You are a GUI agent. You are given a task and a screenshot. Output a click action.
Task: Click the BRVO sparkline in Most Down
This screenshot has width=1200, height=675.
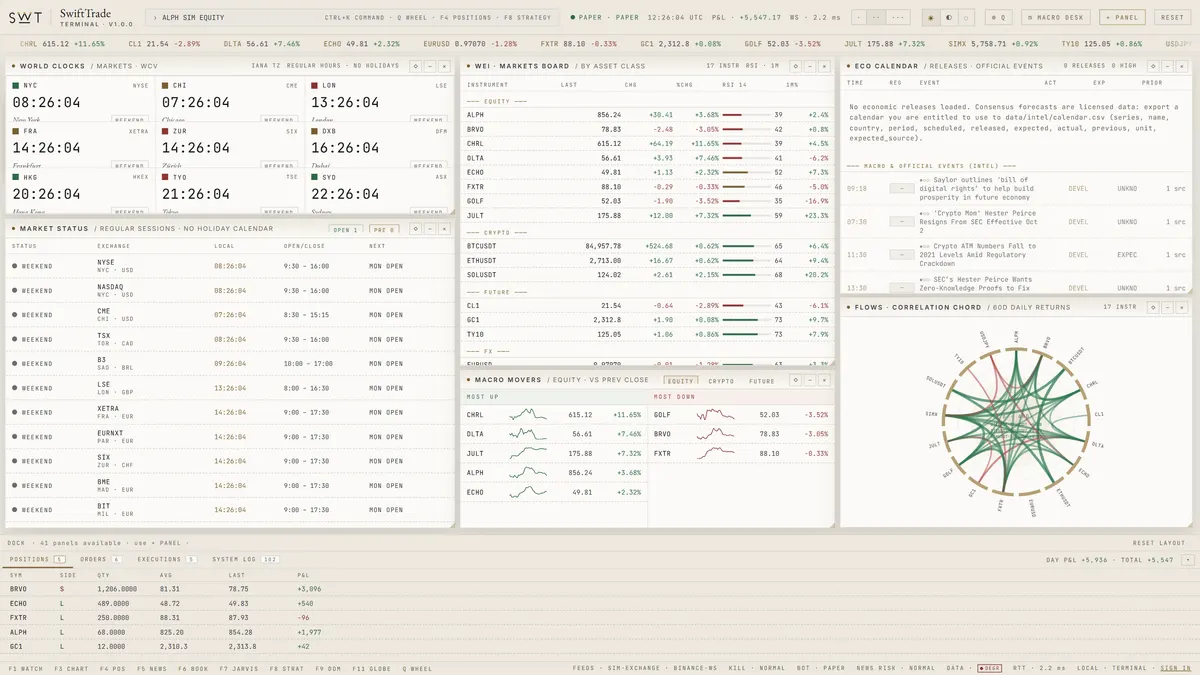tap(716, 434)
